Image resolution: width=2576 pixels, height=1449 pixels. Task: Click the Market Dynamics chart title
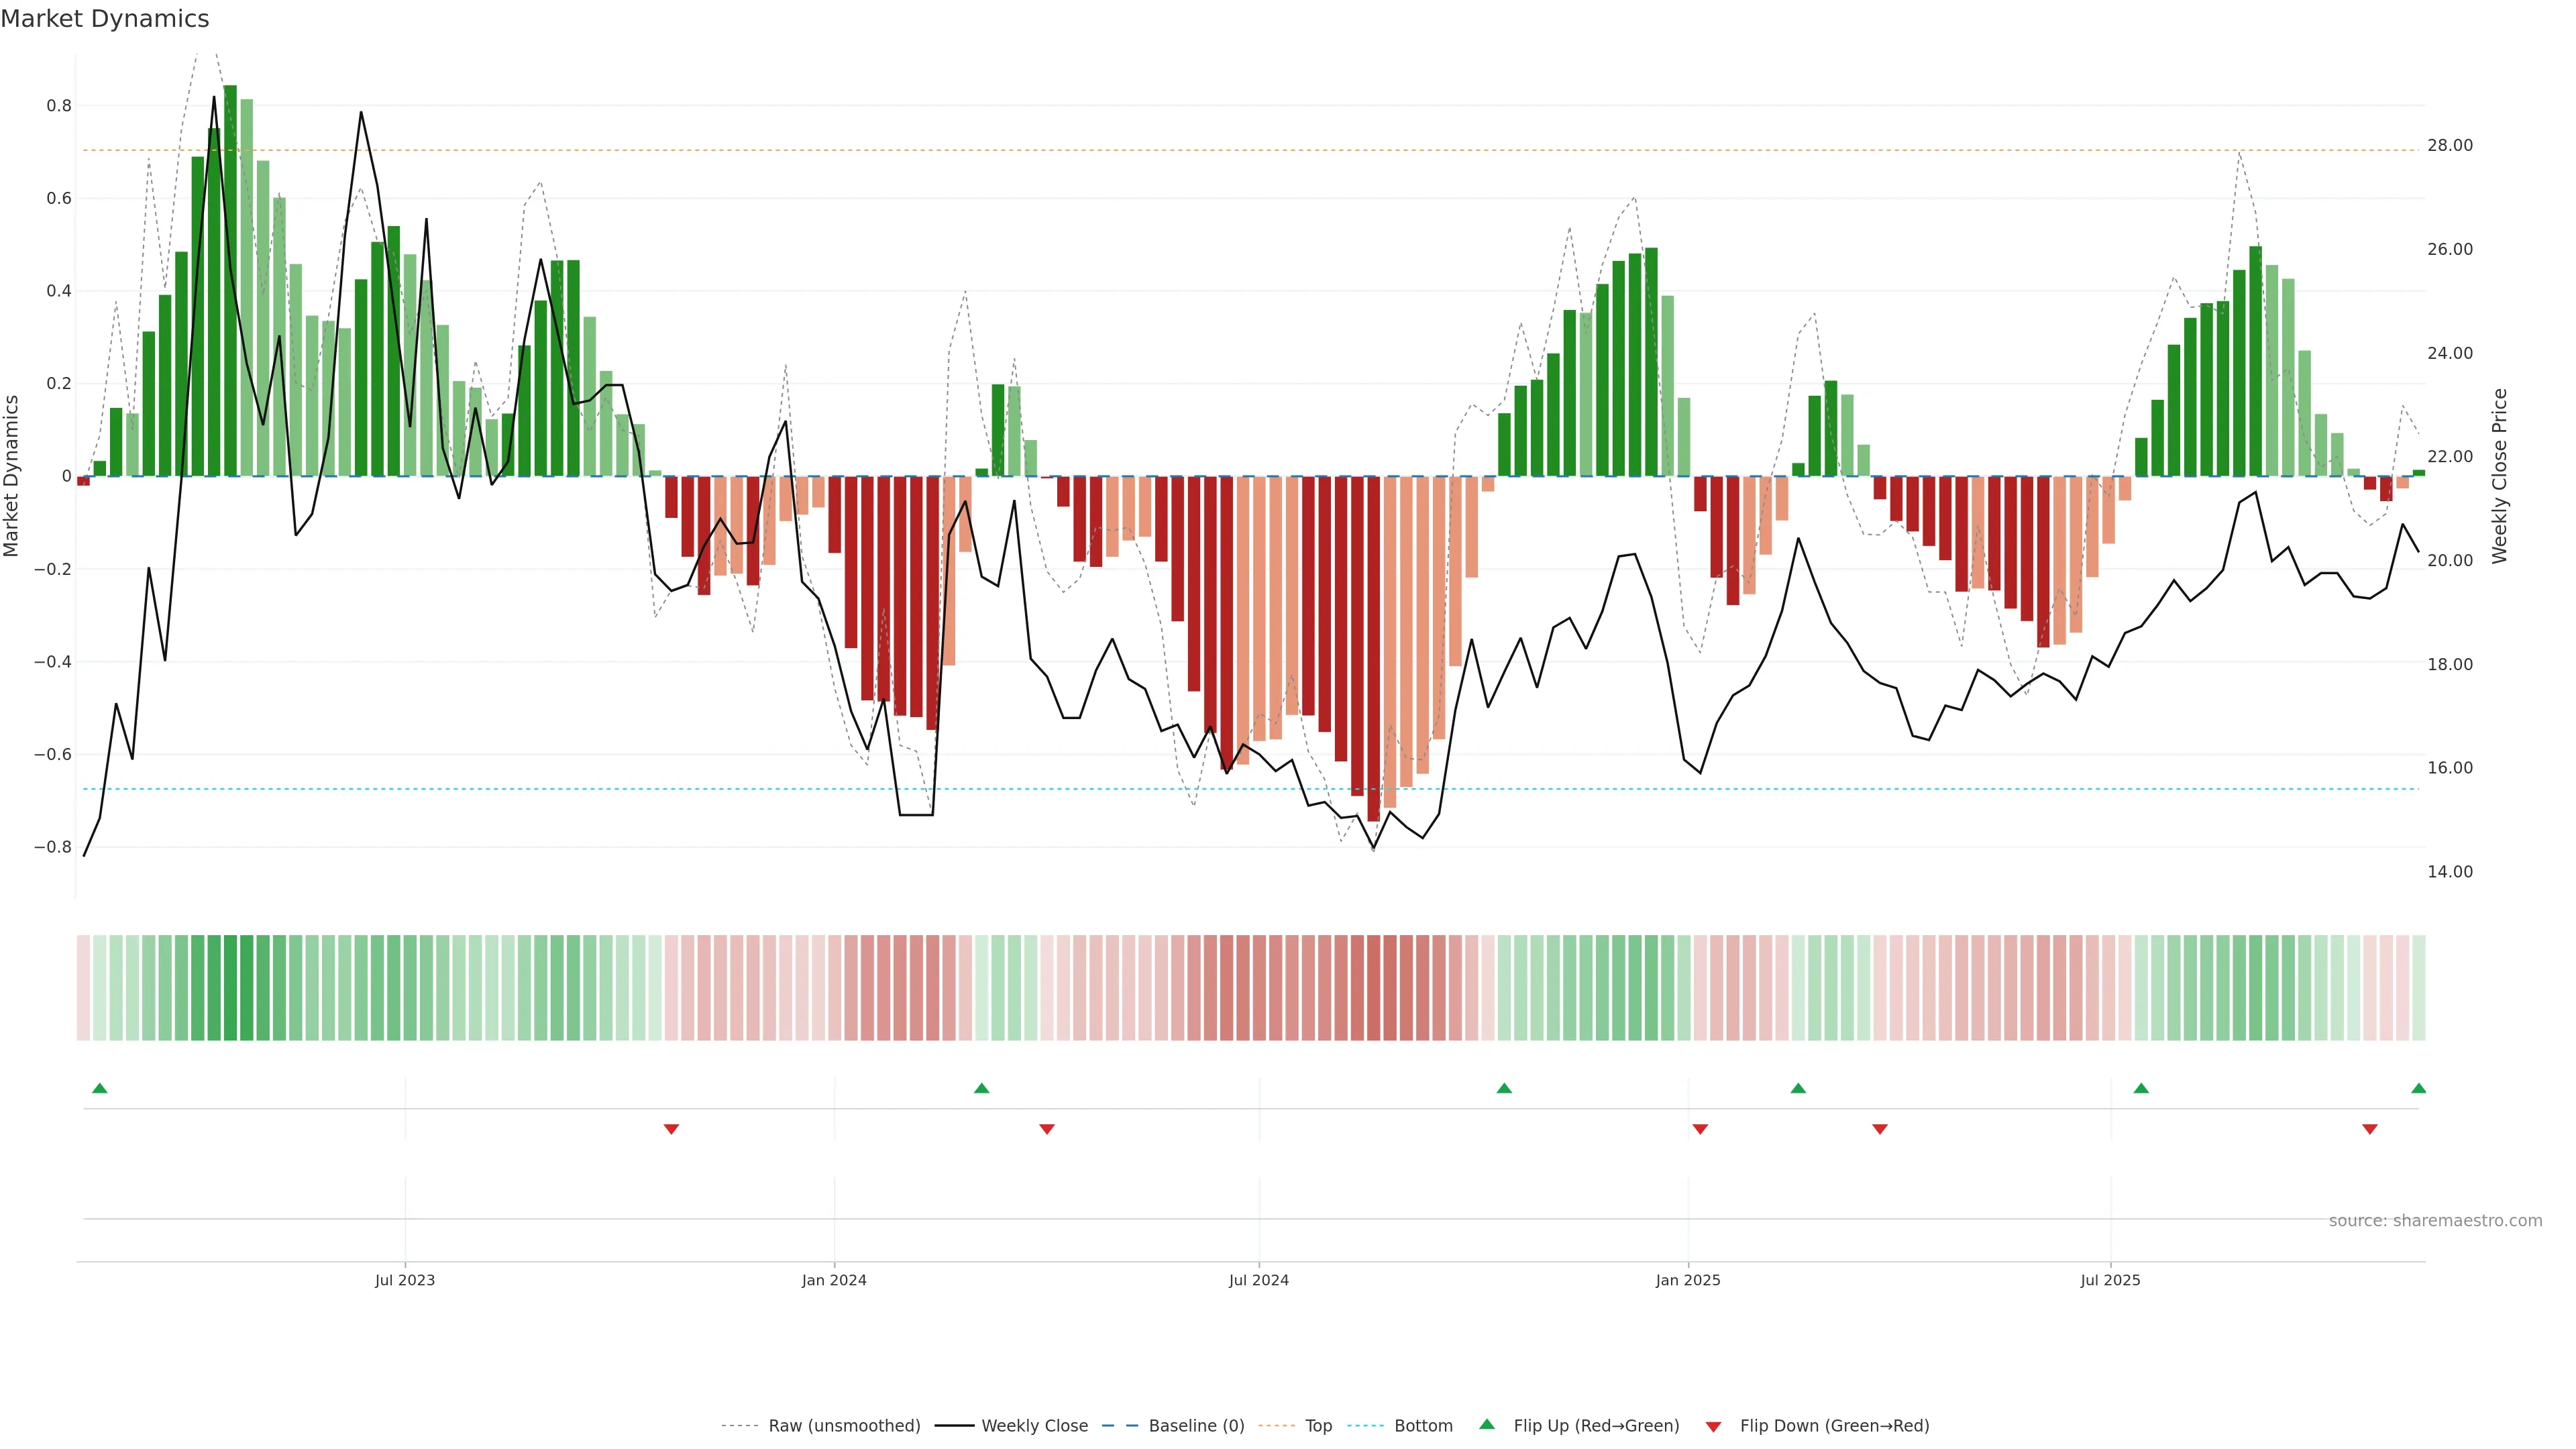[105, 19]
